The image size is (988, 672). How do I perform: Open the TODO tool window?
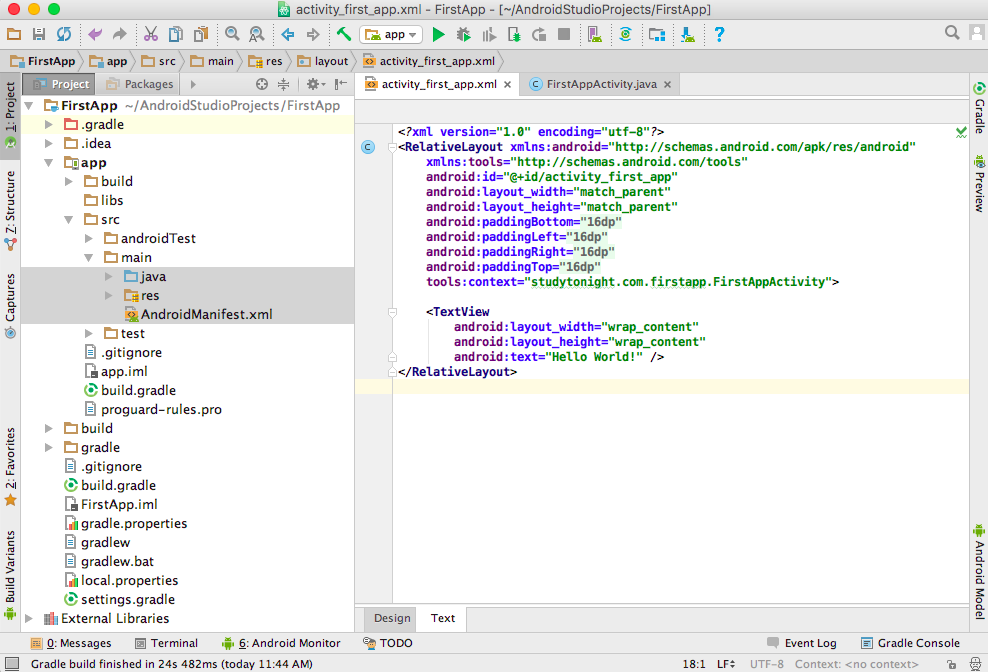pos(388,643)
